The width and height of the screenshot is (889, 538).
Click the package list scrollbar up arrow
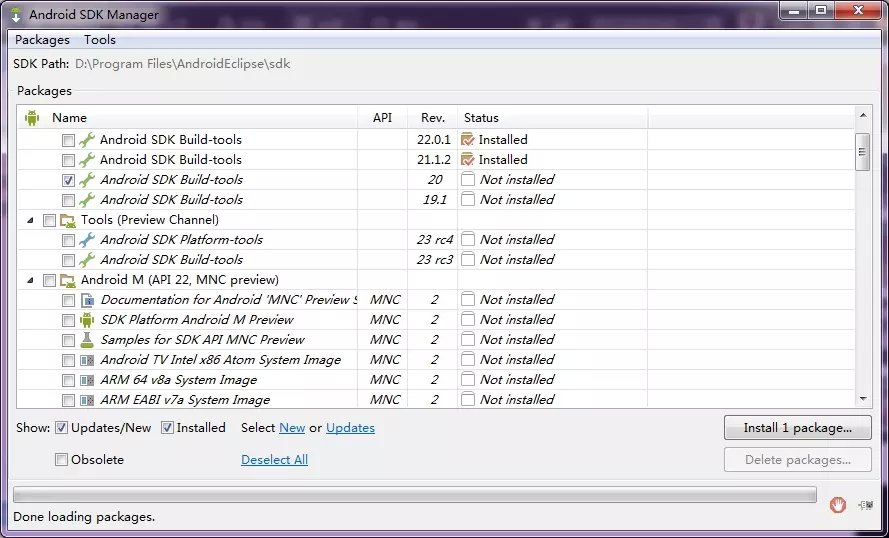point(863,116)
